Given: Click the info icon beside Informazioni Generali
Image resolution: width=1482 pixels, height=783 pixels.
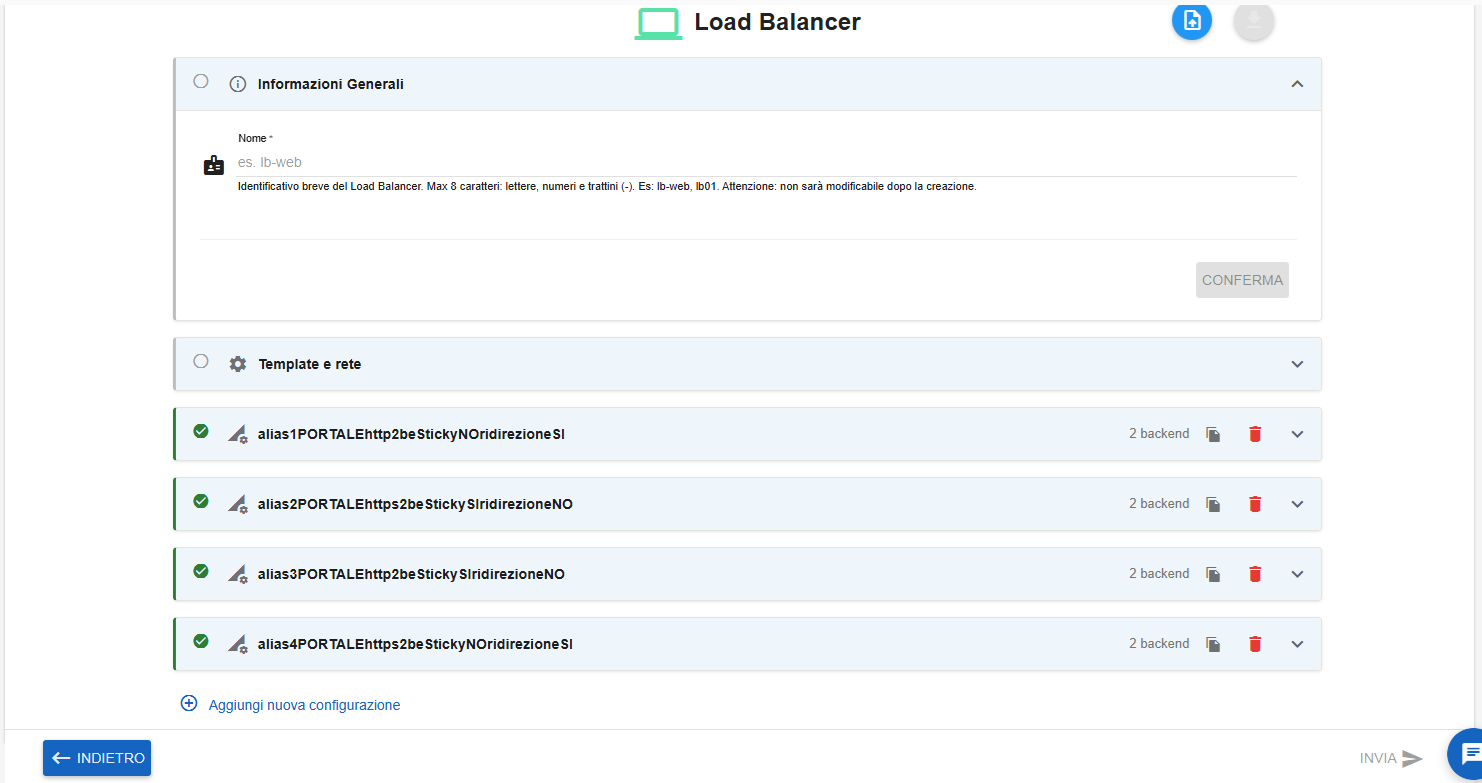Looking at the screenshot, I should pos(238,84).
